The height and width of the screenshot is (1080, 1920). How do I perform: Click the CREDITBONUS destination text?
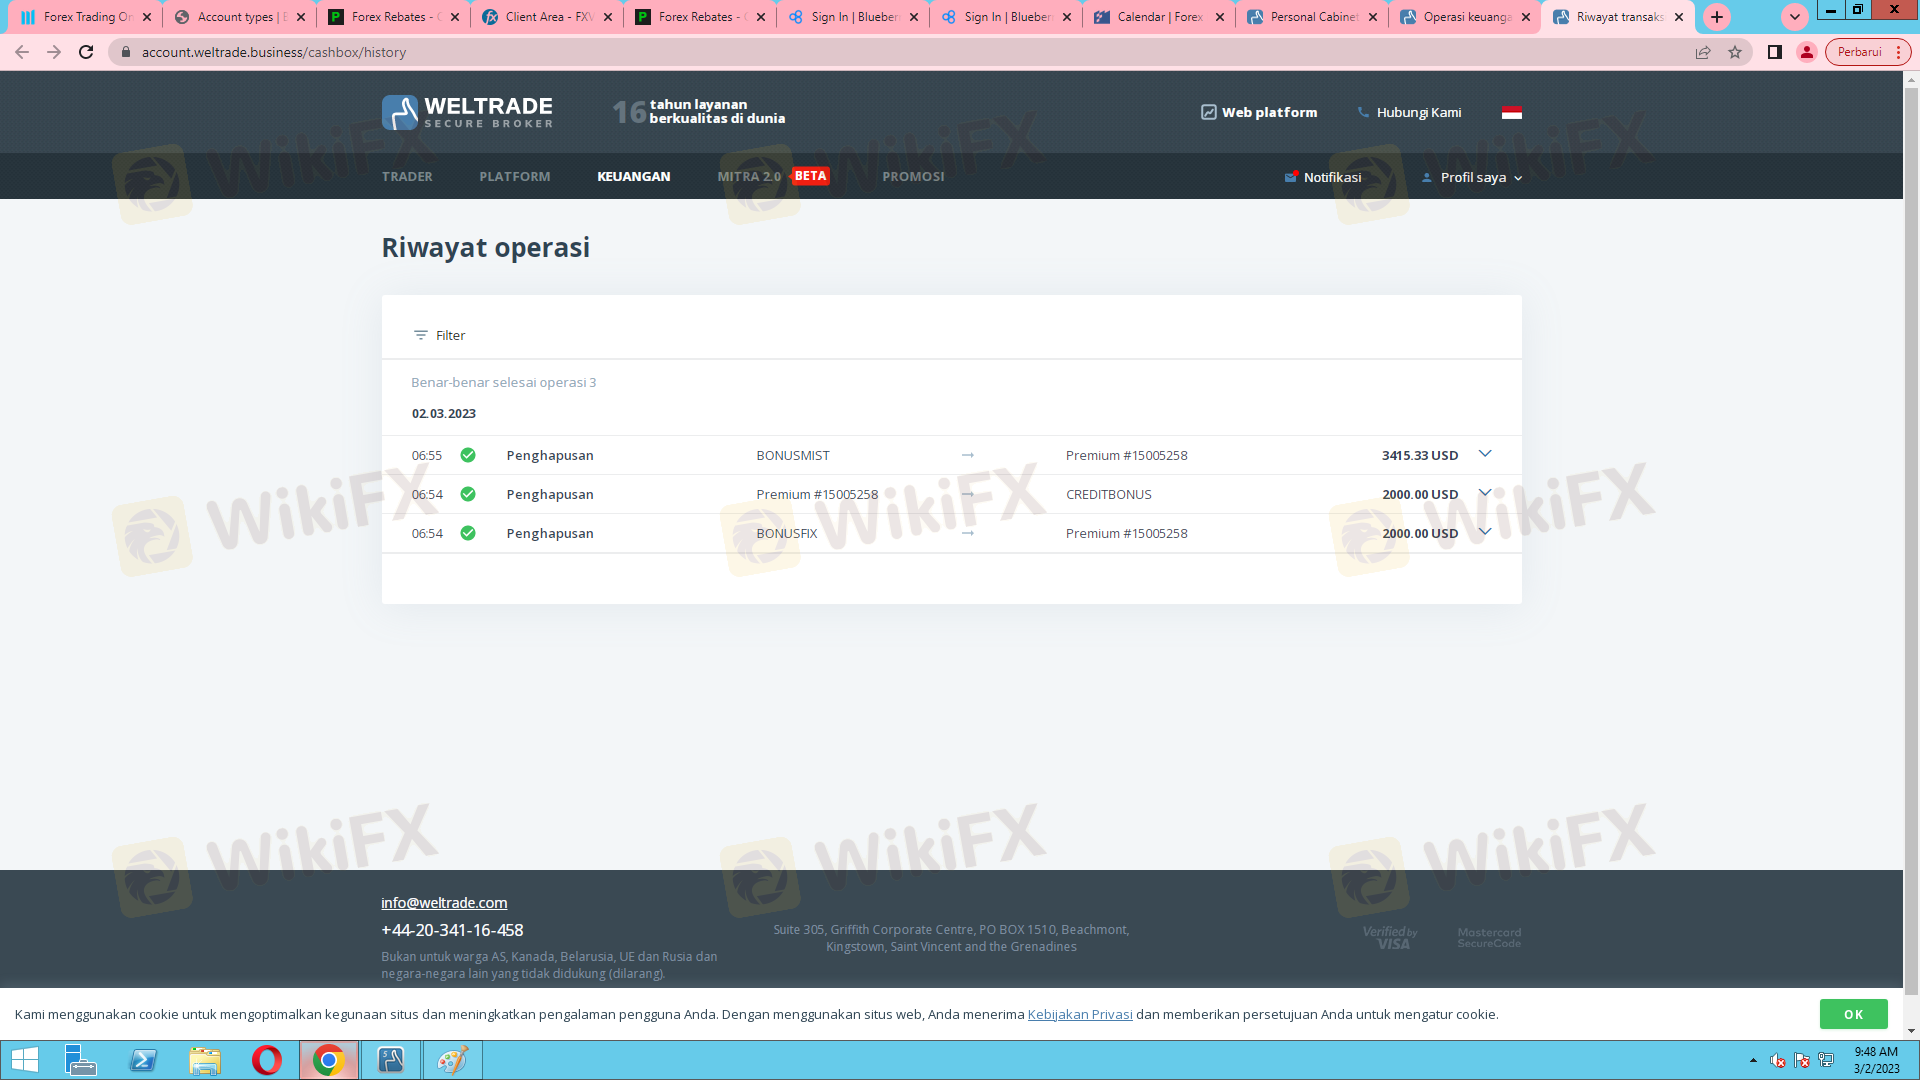click(1109, 494)
